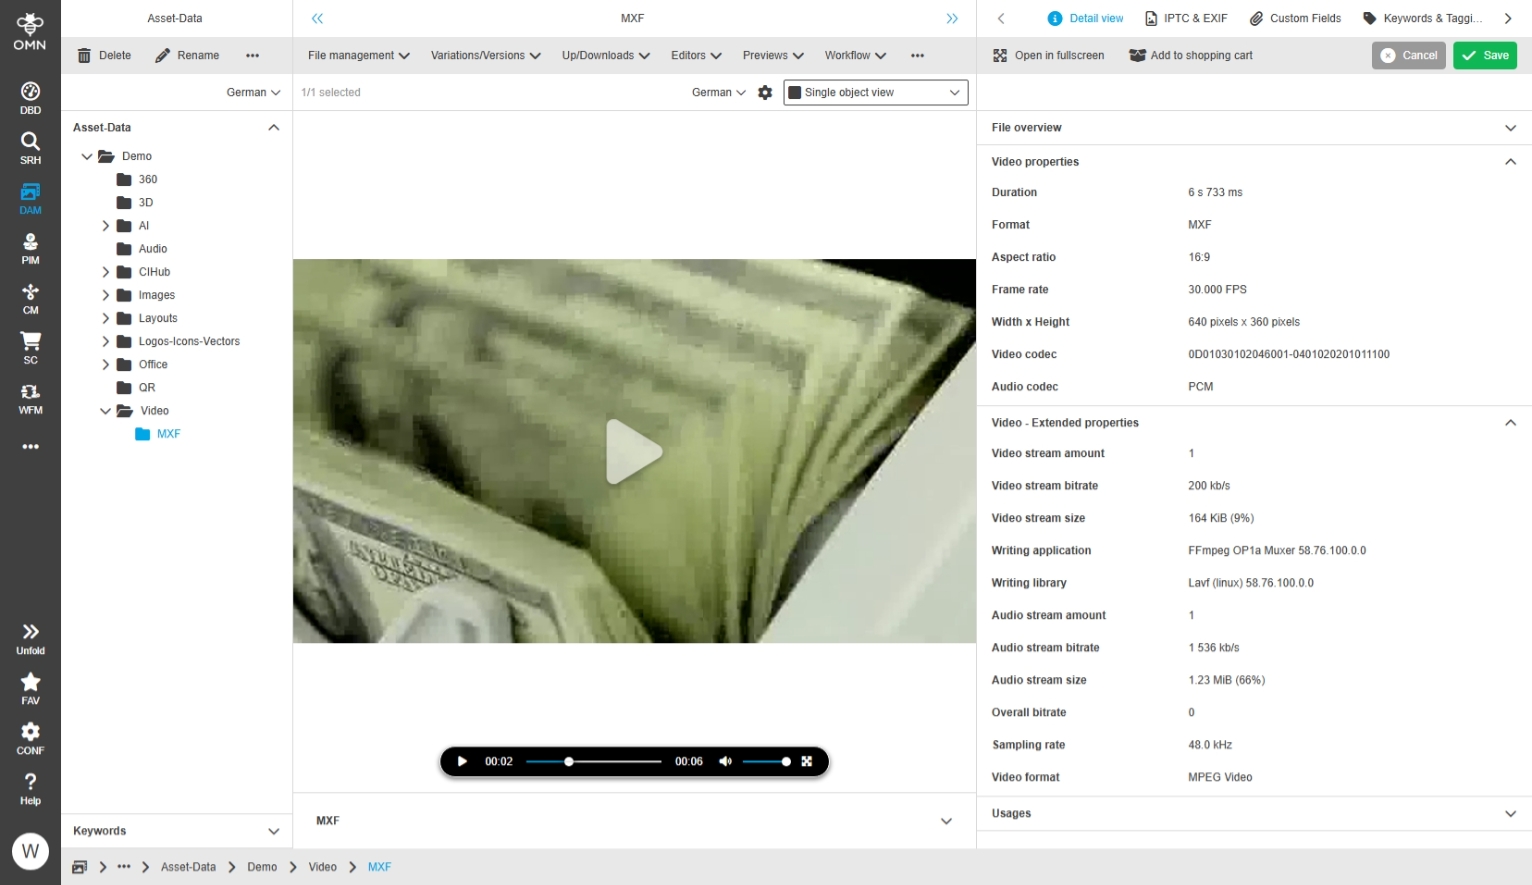1532x885 pixels.
Task: Change center panel language from German
Action: [719, 92]
